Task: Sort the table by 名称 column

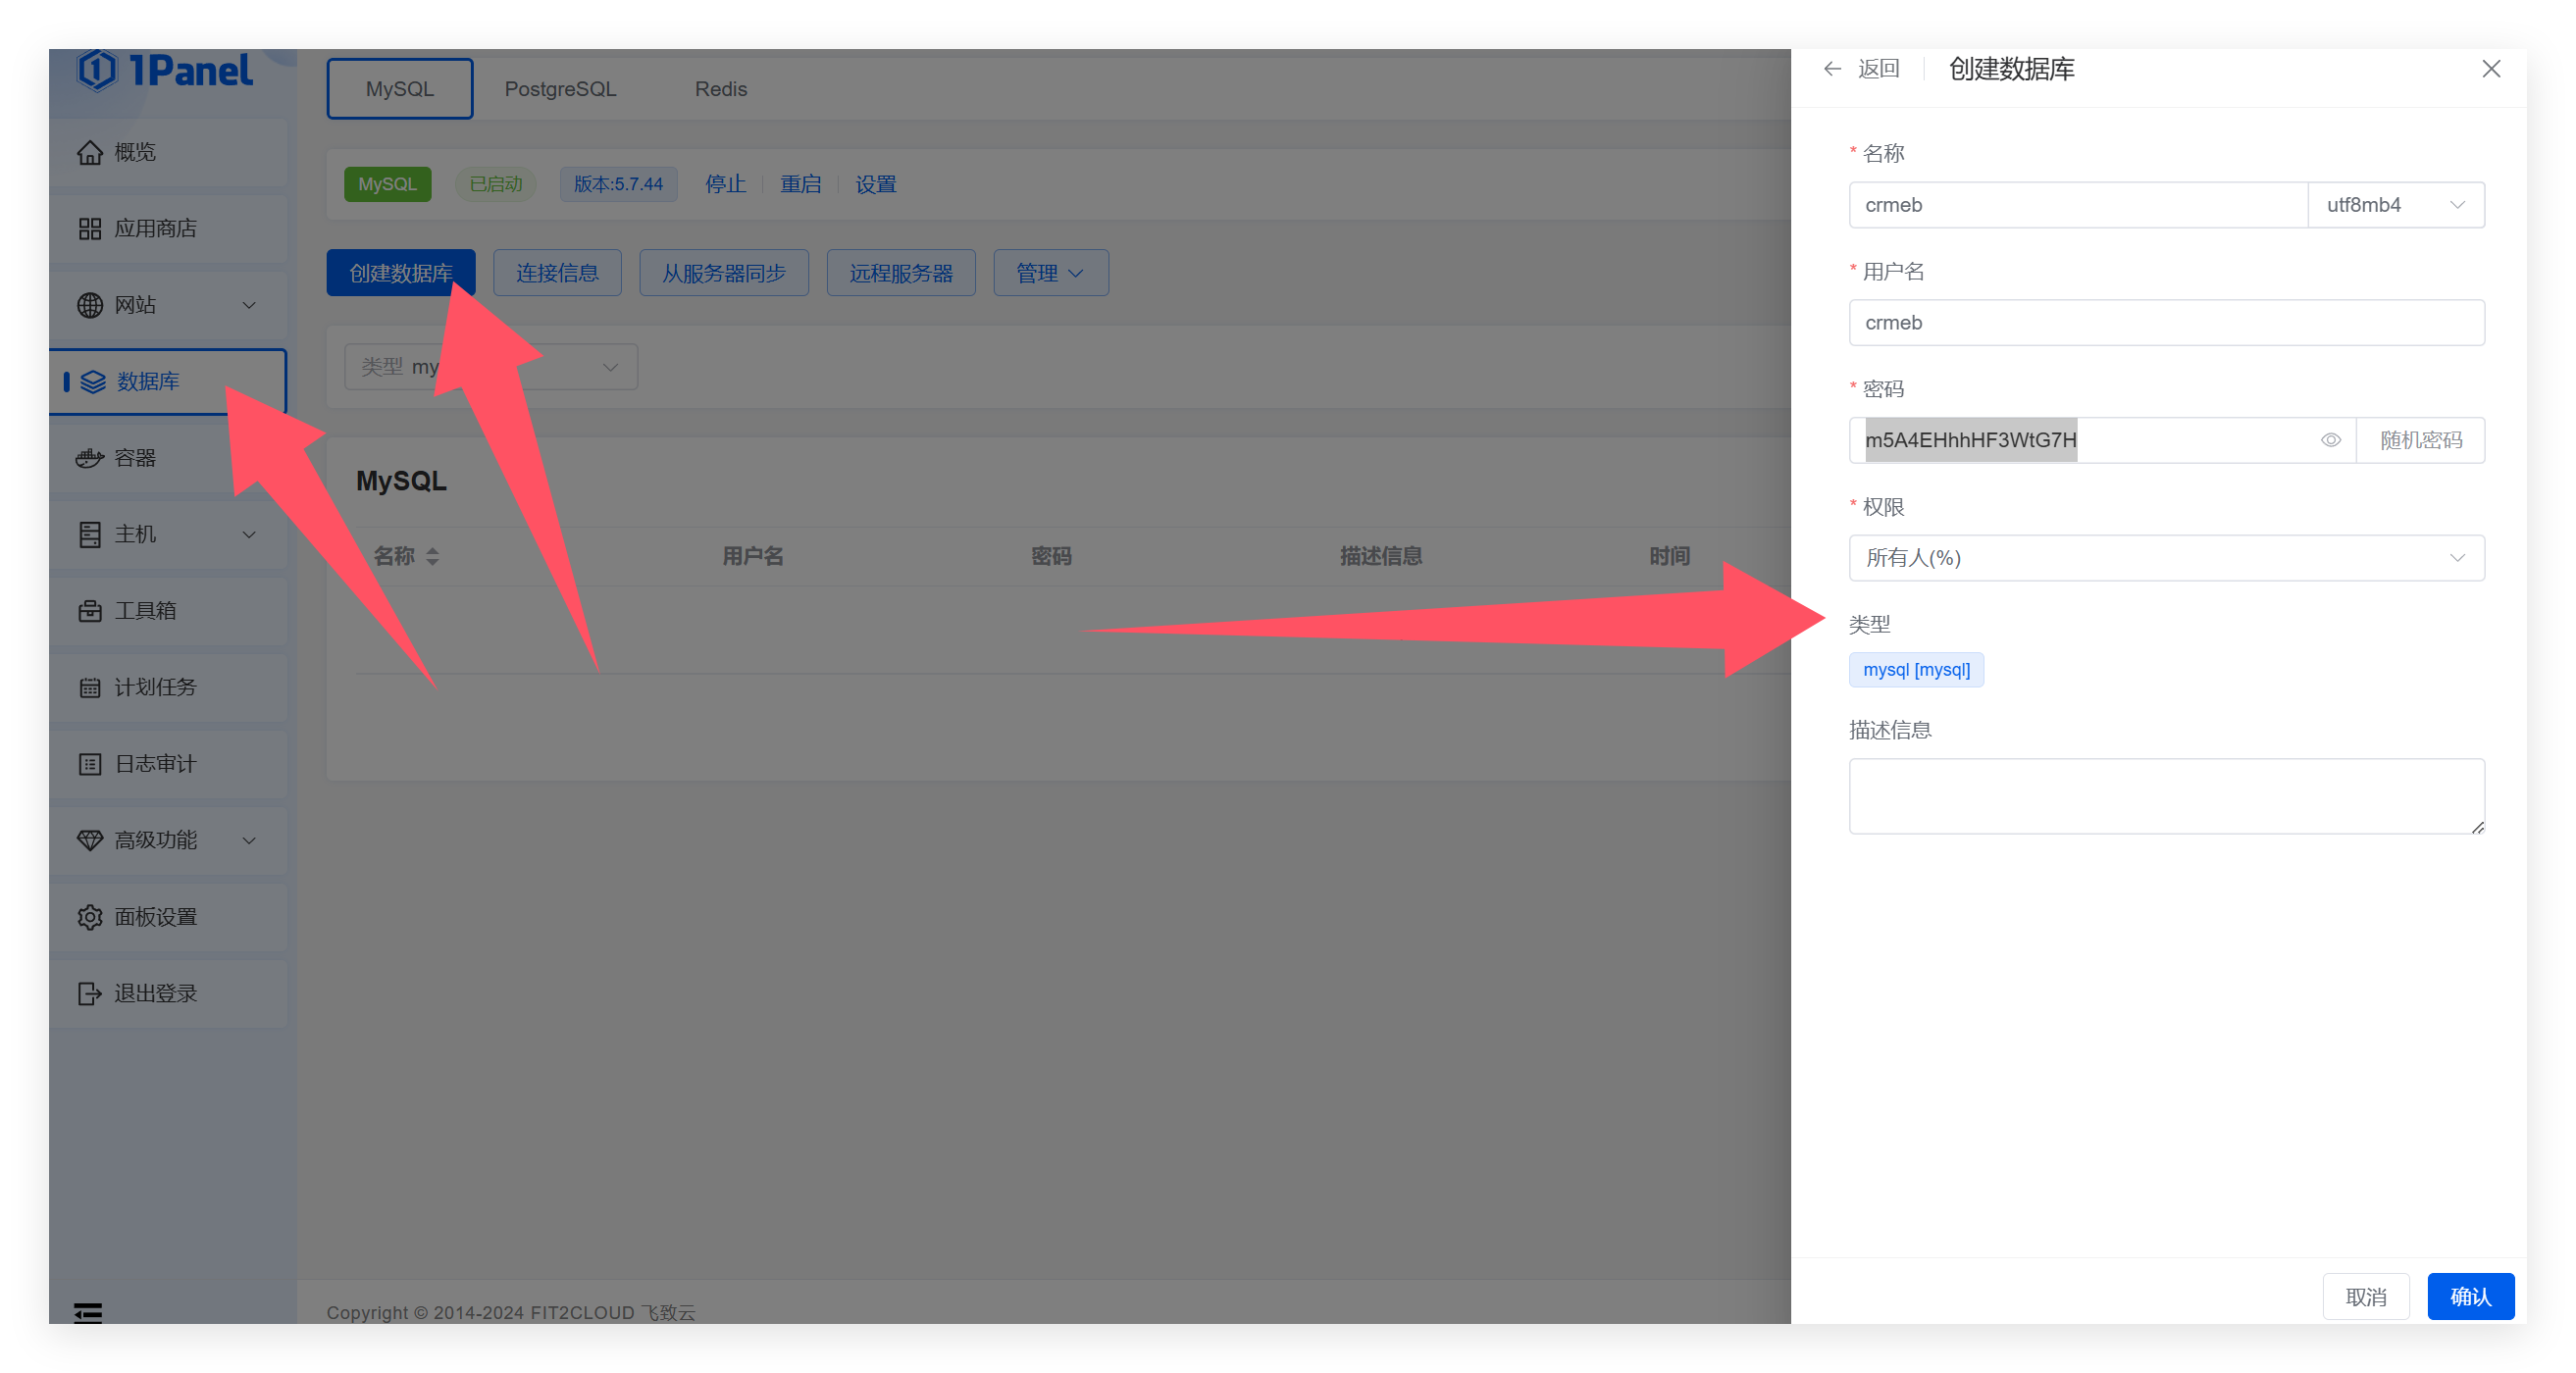Action: click(432, 557)
